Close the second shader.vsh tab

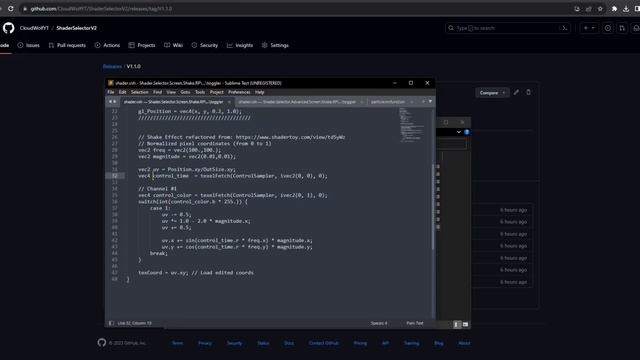click(x=362, y=102)
